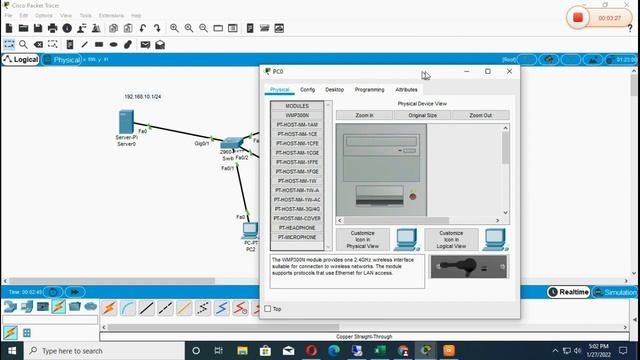Select PT-HOST-NM-1AM module
This screenshot has height=360, width=640.
[297, 124]
